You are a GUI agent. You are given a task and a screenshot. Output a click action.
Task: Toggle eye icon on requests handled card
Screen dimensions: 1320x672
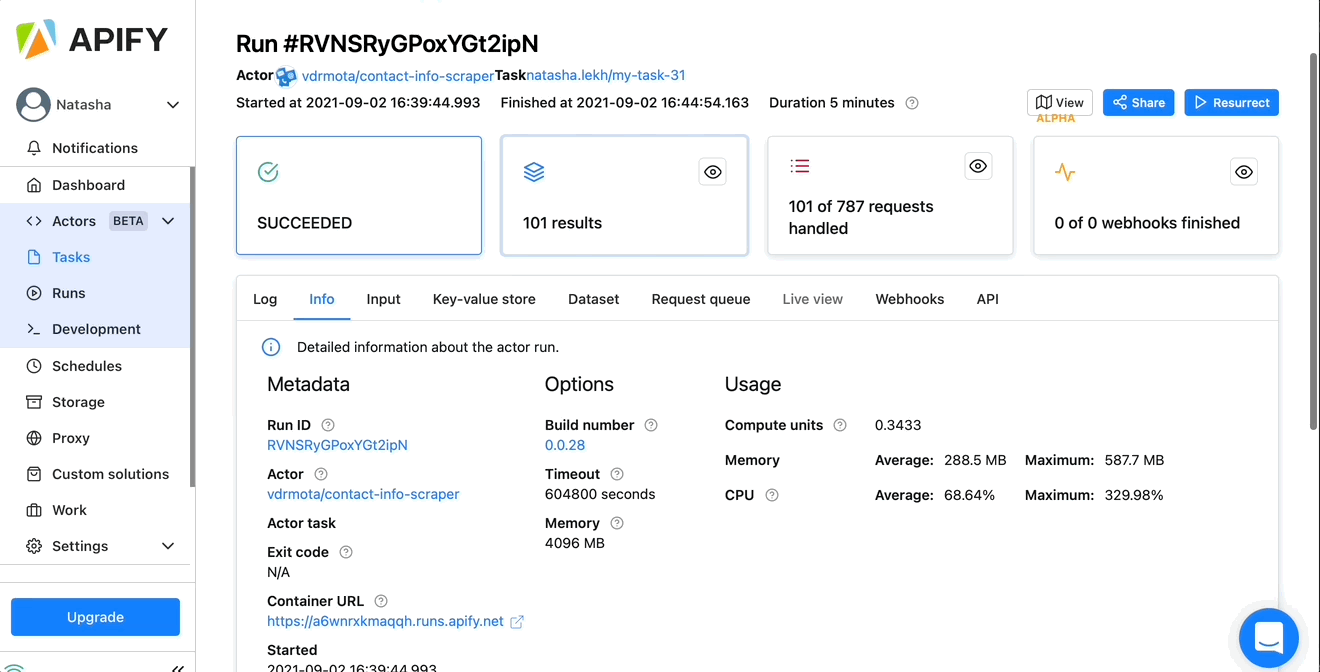(978, 167)
